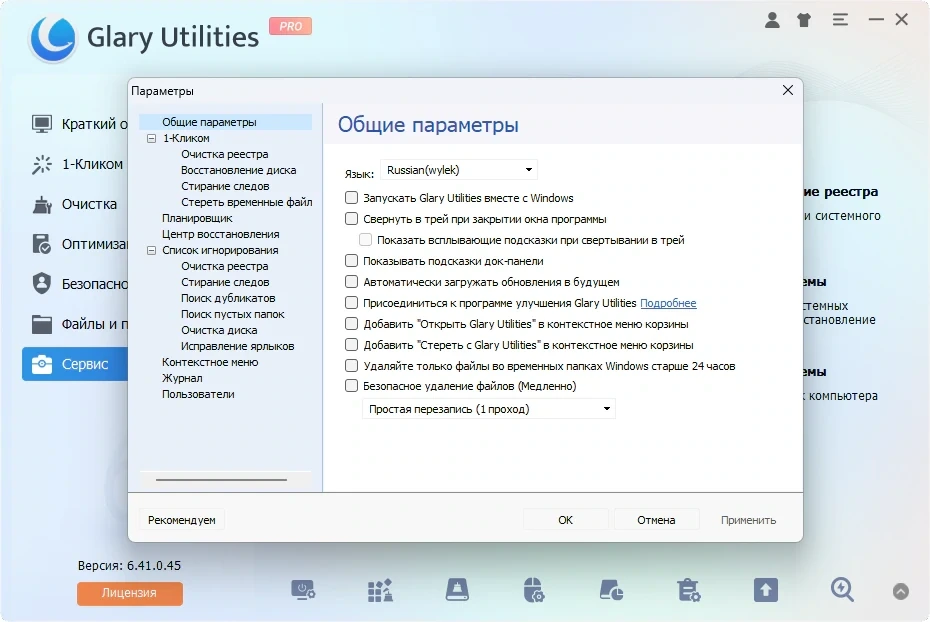Check Добавить "Открыть Glary Utilities" в меню корзины
The image size is (930, 622).
(351, 324)
